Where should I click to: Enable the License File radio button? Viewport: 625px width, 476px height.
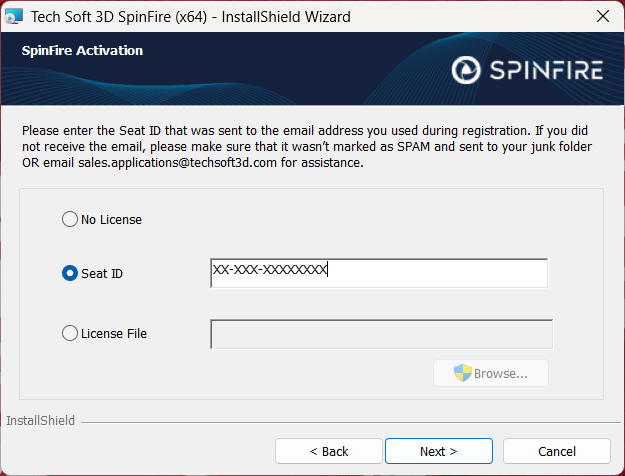pos(70,333)
